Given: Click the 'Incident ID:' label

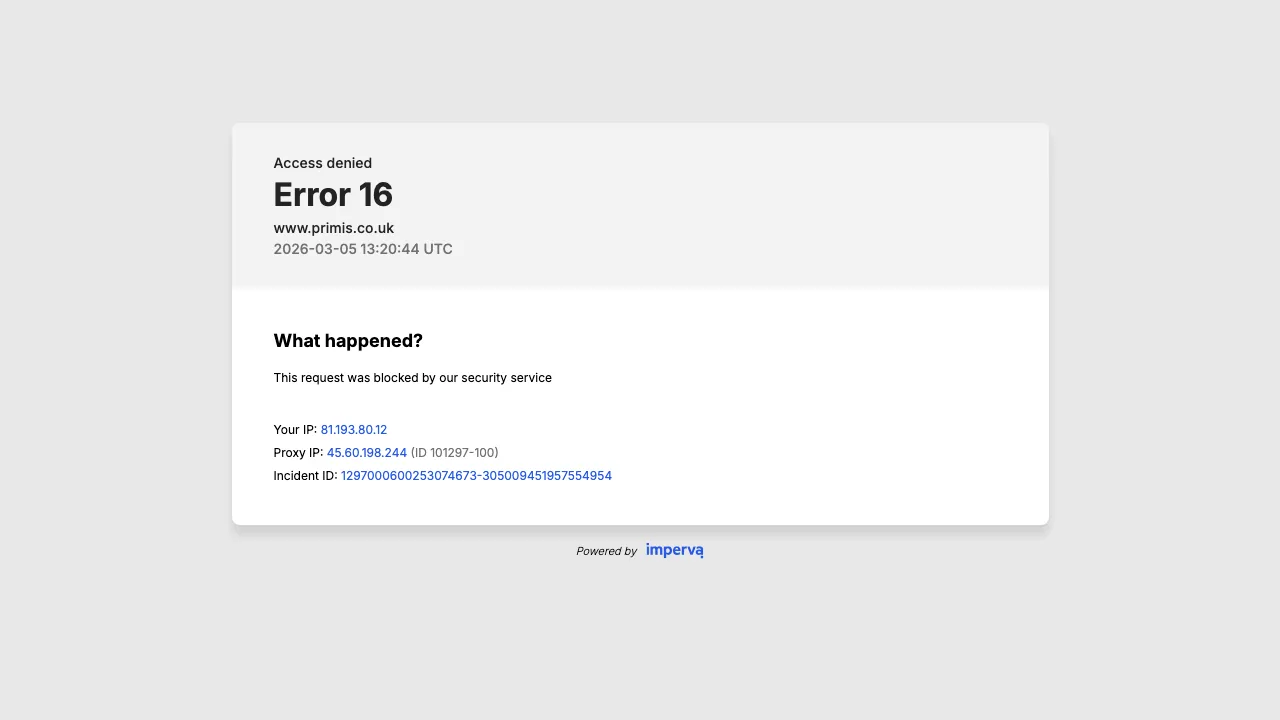Looking at the screenshot, I should click(305, 476).
